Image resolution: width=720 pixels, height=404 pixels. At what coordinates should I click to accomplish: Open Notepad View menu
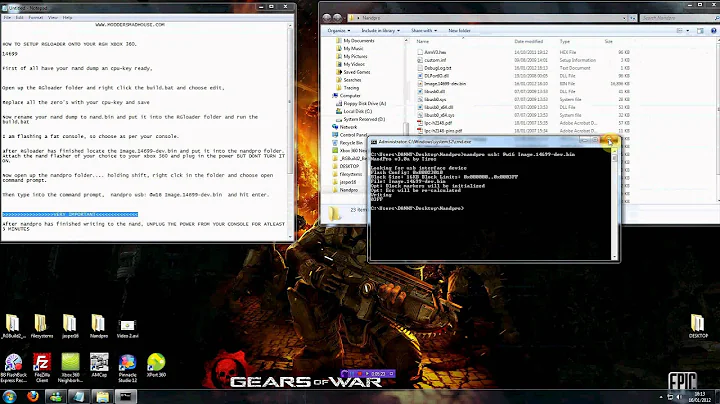click(x=53, y=17)
